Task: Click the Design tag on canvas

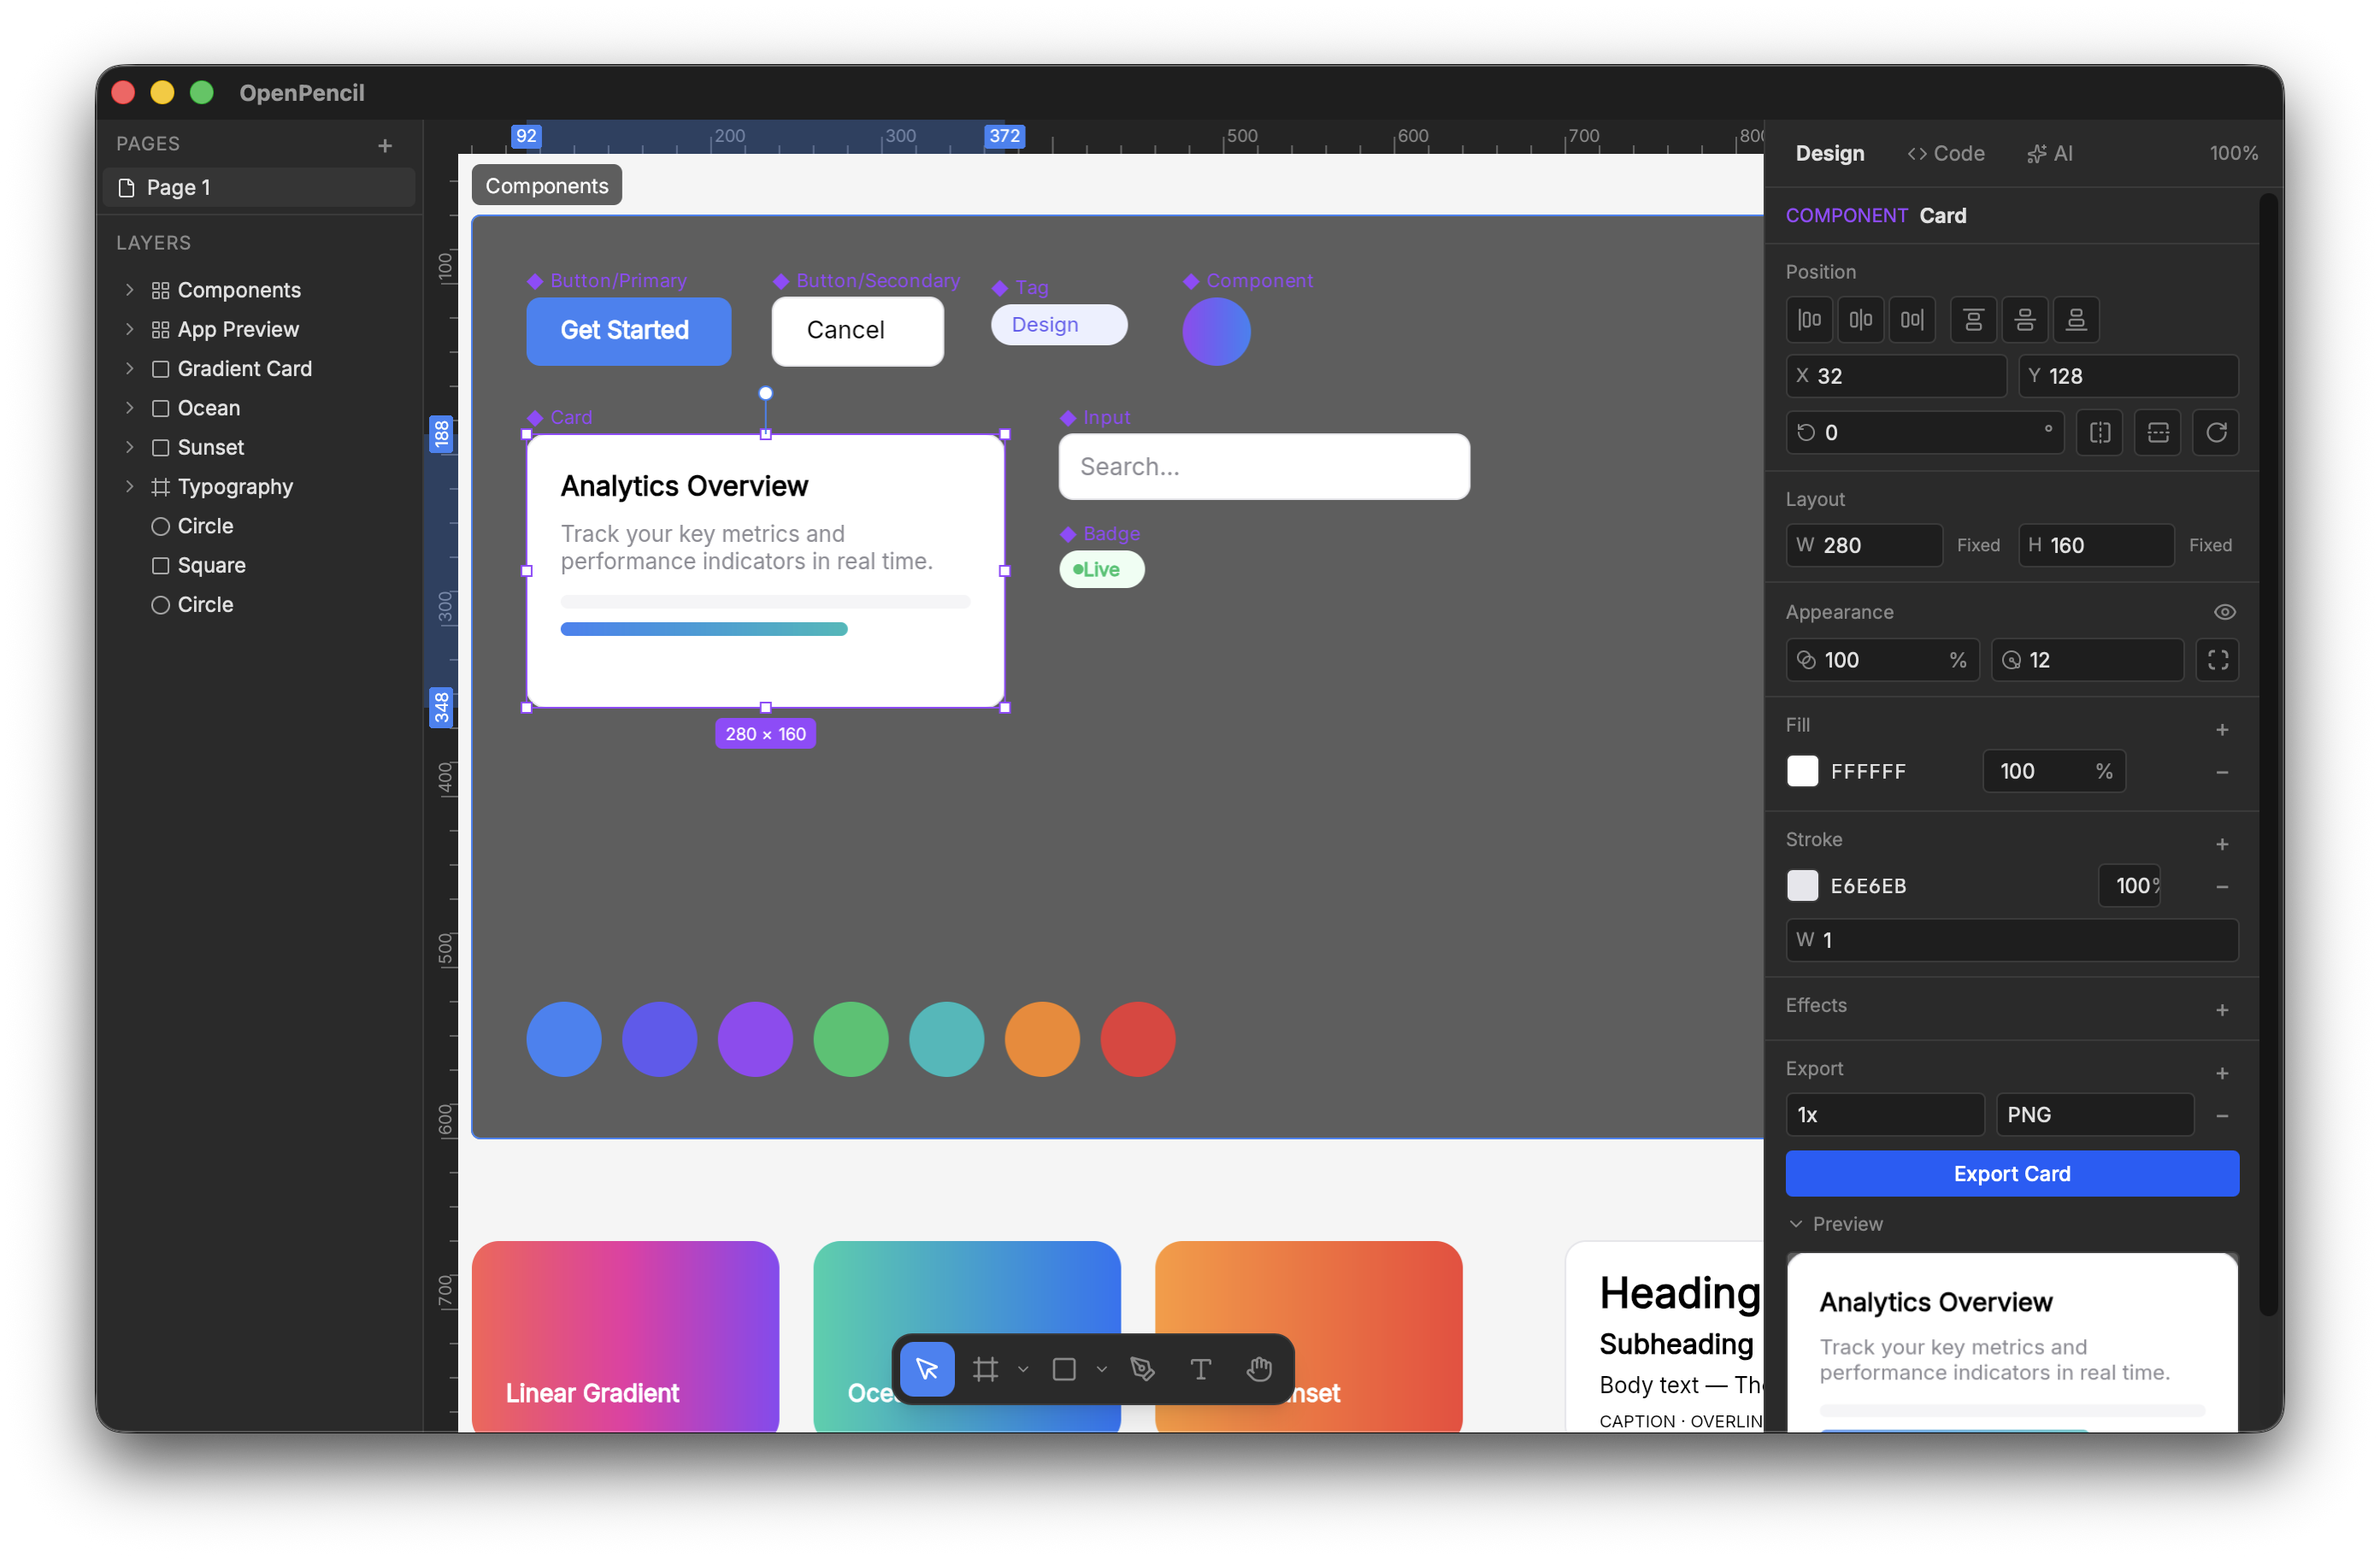Action: (x=1059, y=325)
